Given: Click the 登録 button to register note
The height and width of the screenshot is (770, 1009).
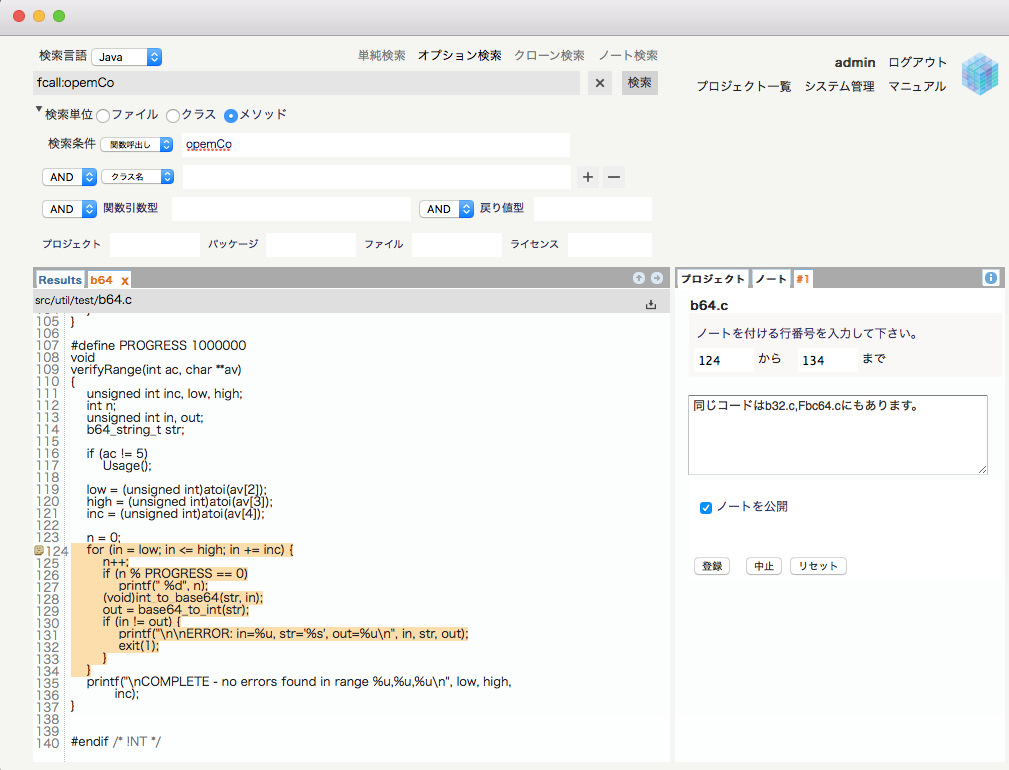Looking at the screenshot, I should tap(712, 566).
